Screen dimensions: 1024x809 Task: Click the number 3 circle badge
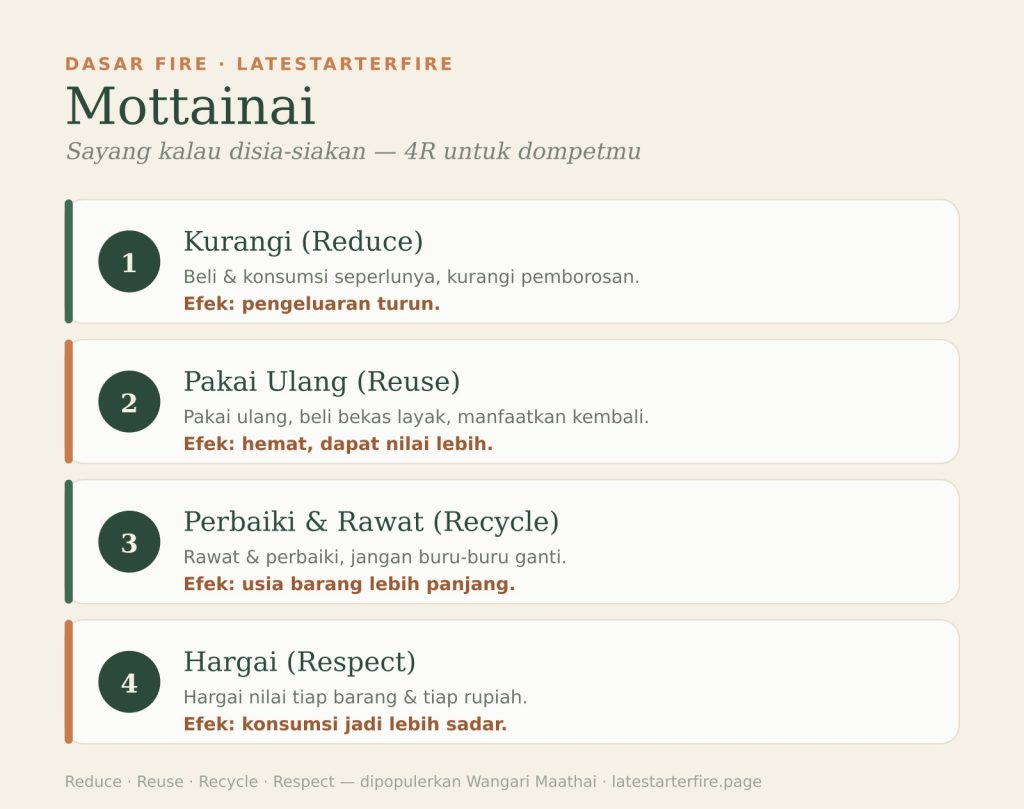point(129,542)
